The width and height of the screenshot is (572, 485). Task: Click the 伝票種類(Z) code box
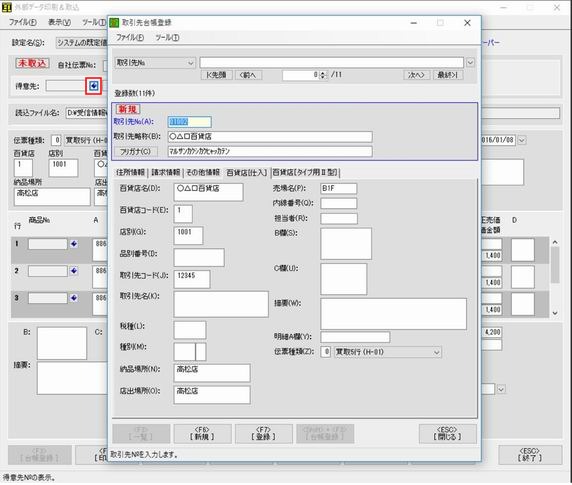[x=326, y=352]
